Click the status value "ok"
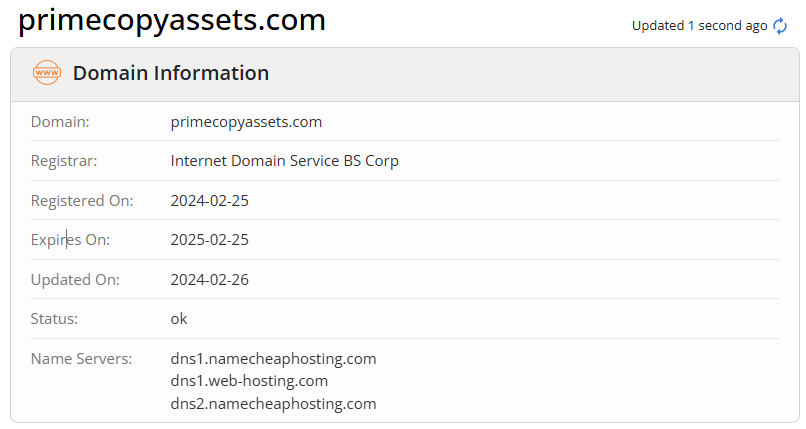 point(179,319)
